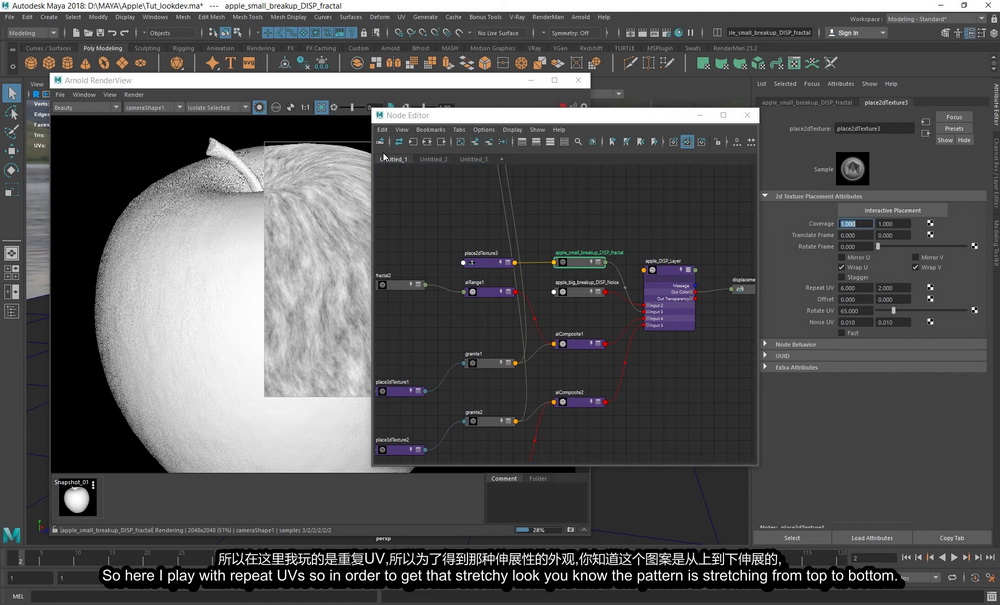The image size is (1000, 605).
Task: Expand the Node Behavior section
Action: (874, 344)
